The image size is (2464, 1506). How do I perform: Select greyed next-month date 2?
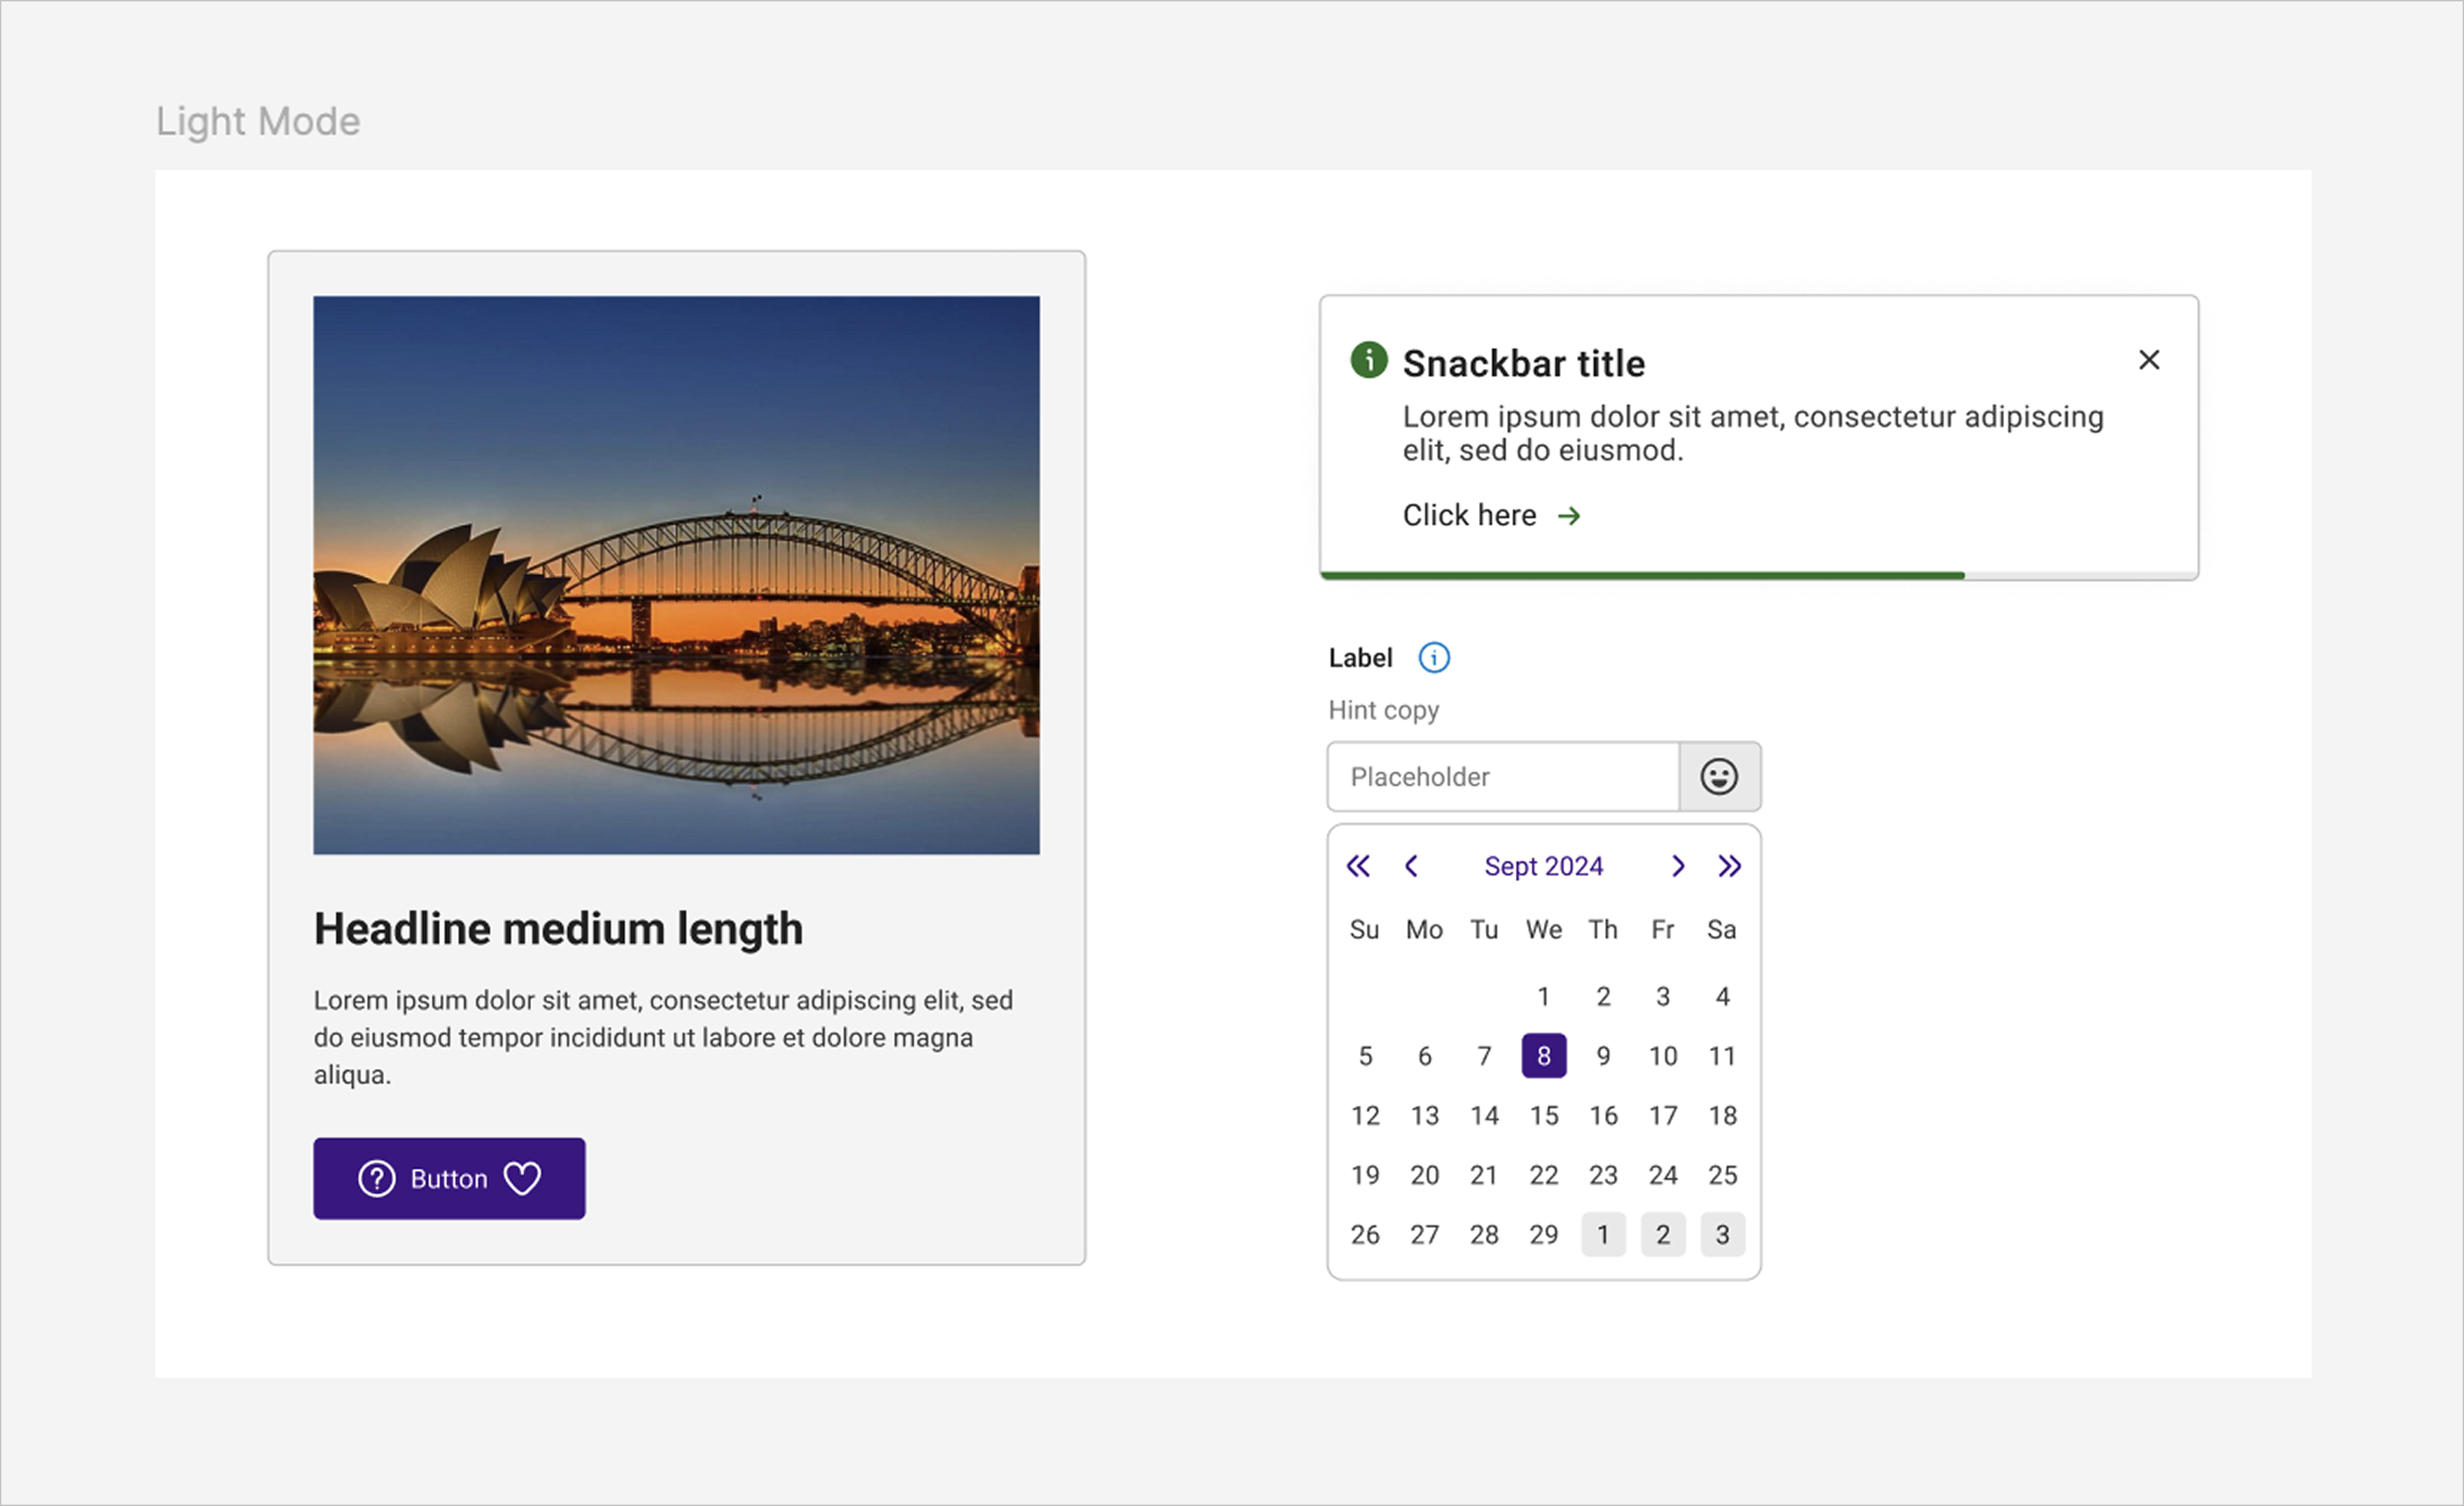[1663, 1235]
